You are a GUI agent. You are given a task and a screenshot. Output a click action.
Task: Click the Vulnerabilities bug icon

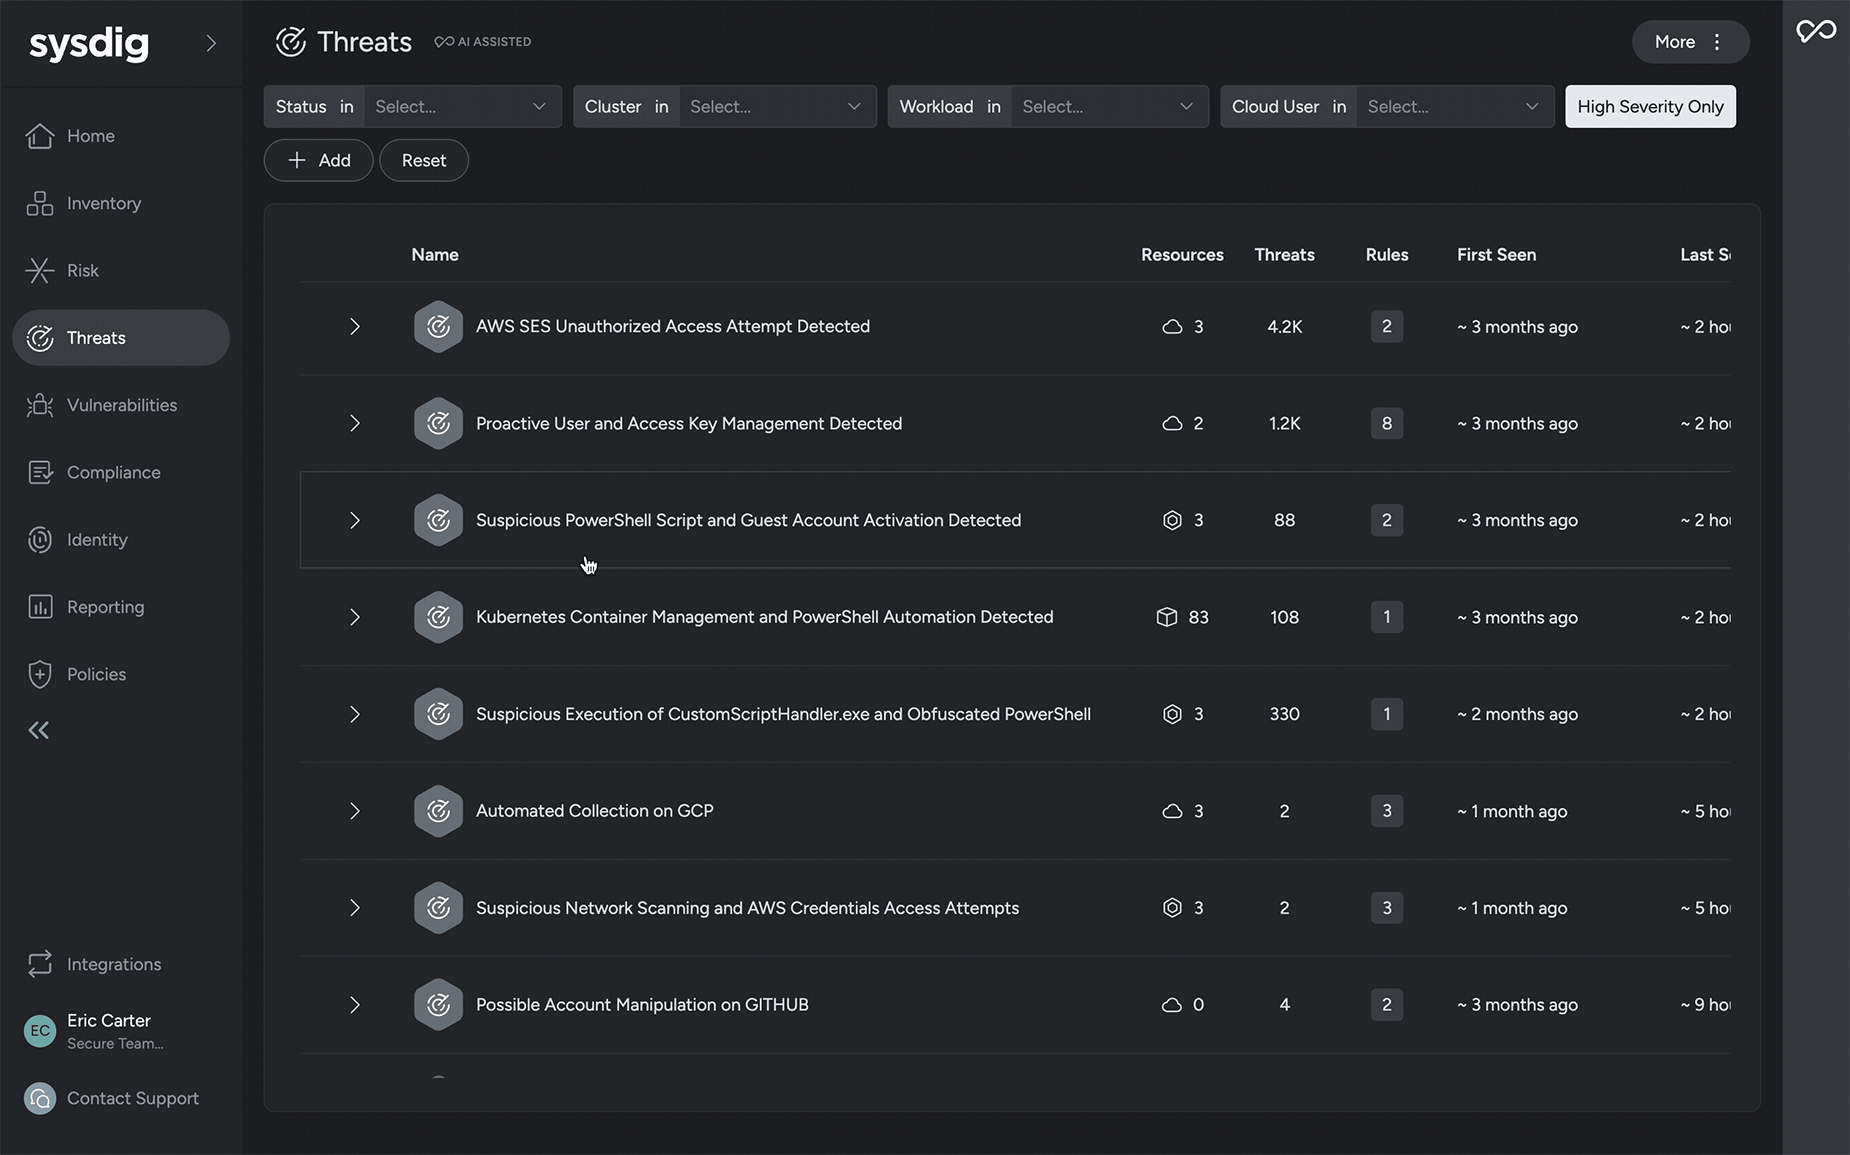[40, 405]
